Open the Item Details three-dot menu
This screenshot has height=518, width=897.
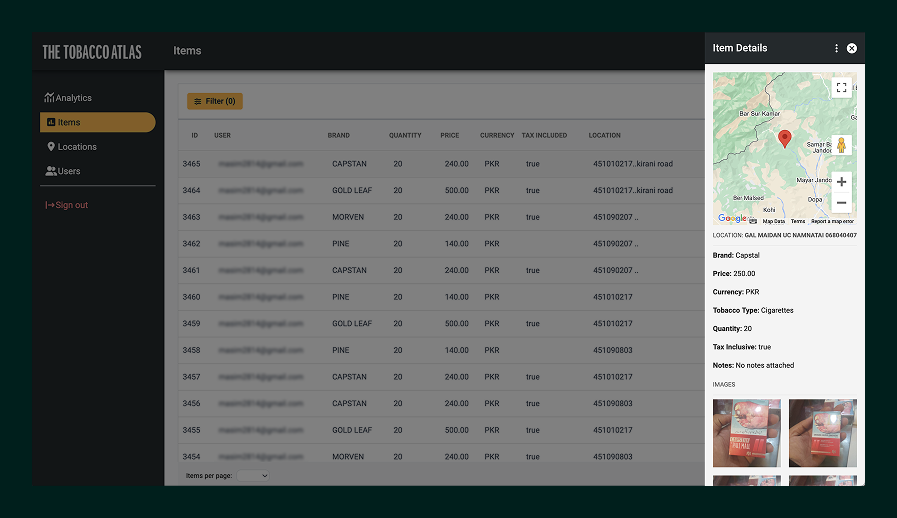coord(836,49)
